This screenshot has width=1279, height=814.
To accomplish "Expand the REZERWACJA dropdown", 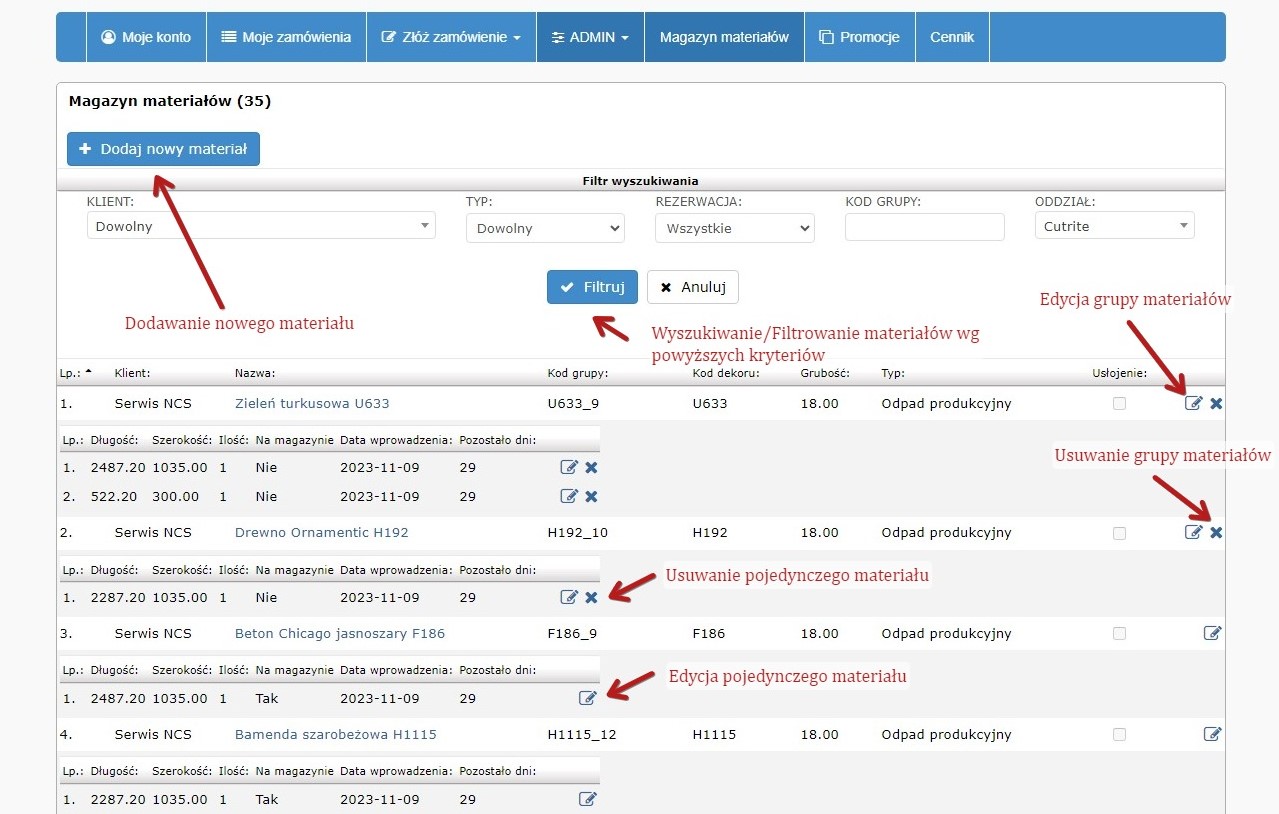I will coord(735,228).
